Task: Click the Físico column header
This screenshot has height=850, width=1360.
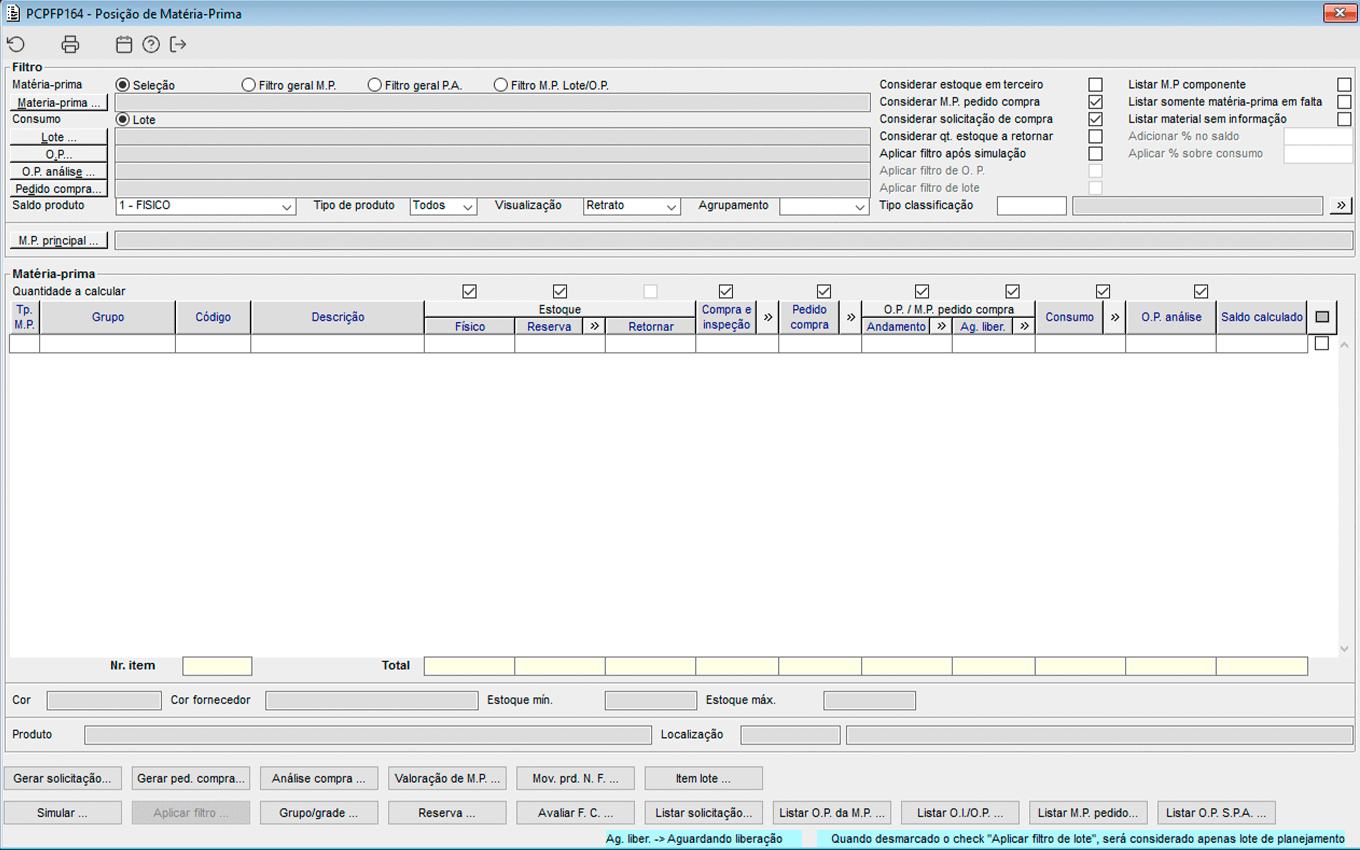Action: (469, 327)
